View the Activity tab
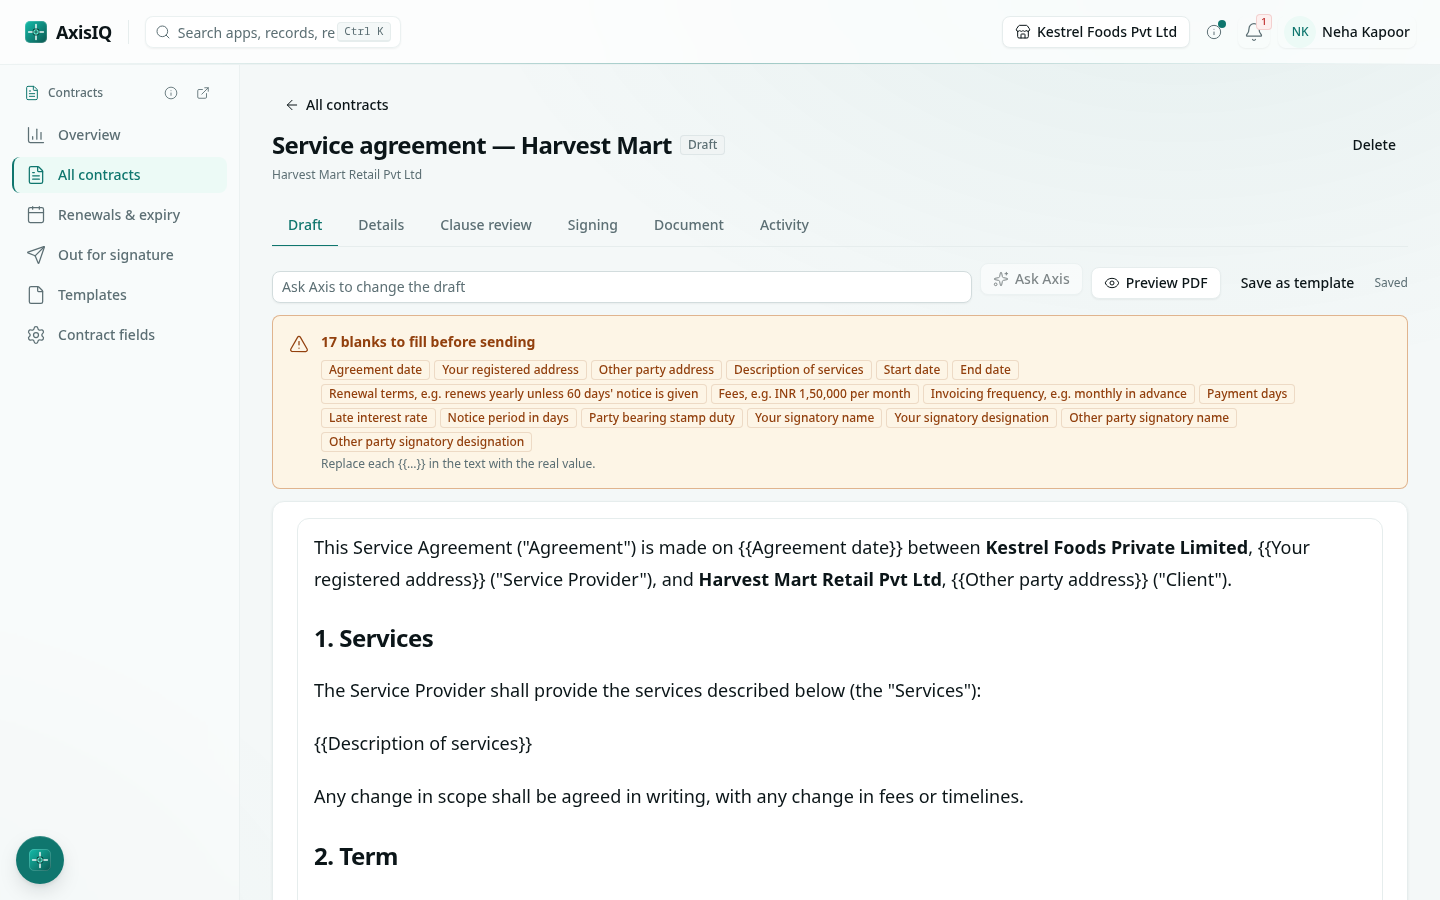Viewport: 1440px width, 900px height. pos(784,225)
